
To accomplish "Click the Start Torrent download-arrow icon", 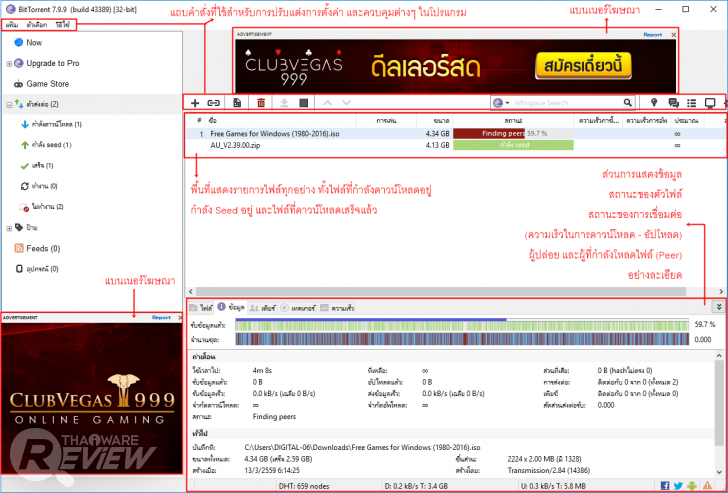I will pos(284,103).
